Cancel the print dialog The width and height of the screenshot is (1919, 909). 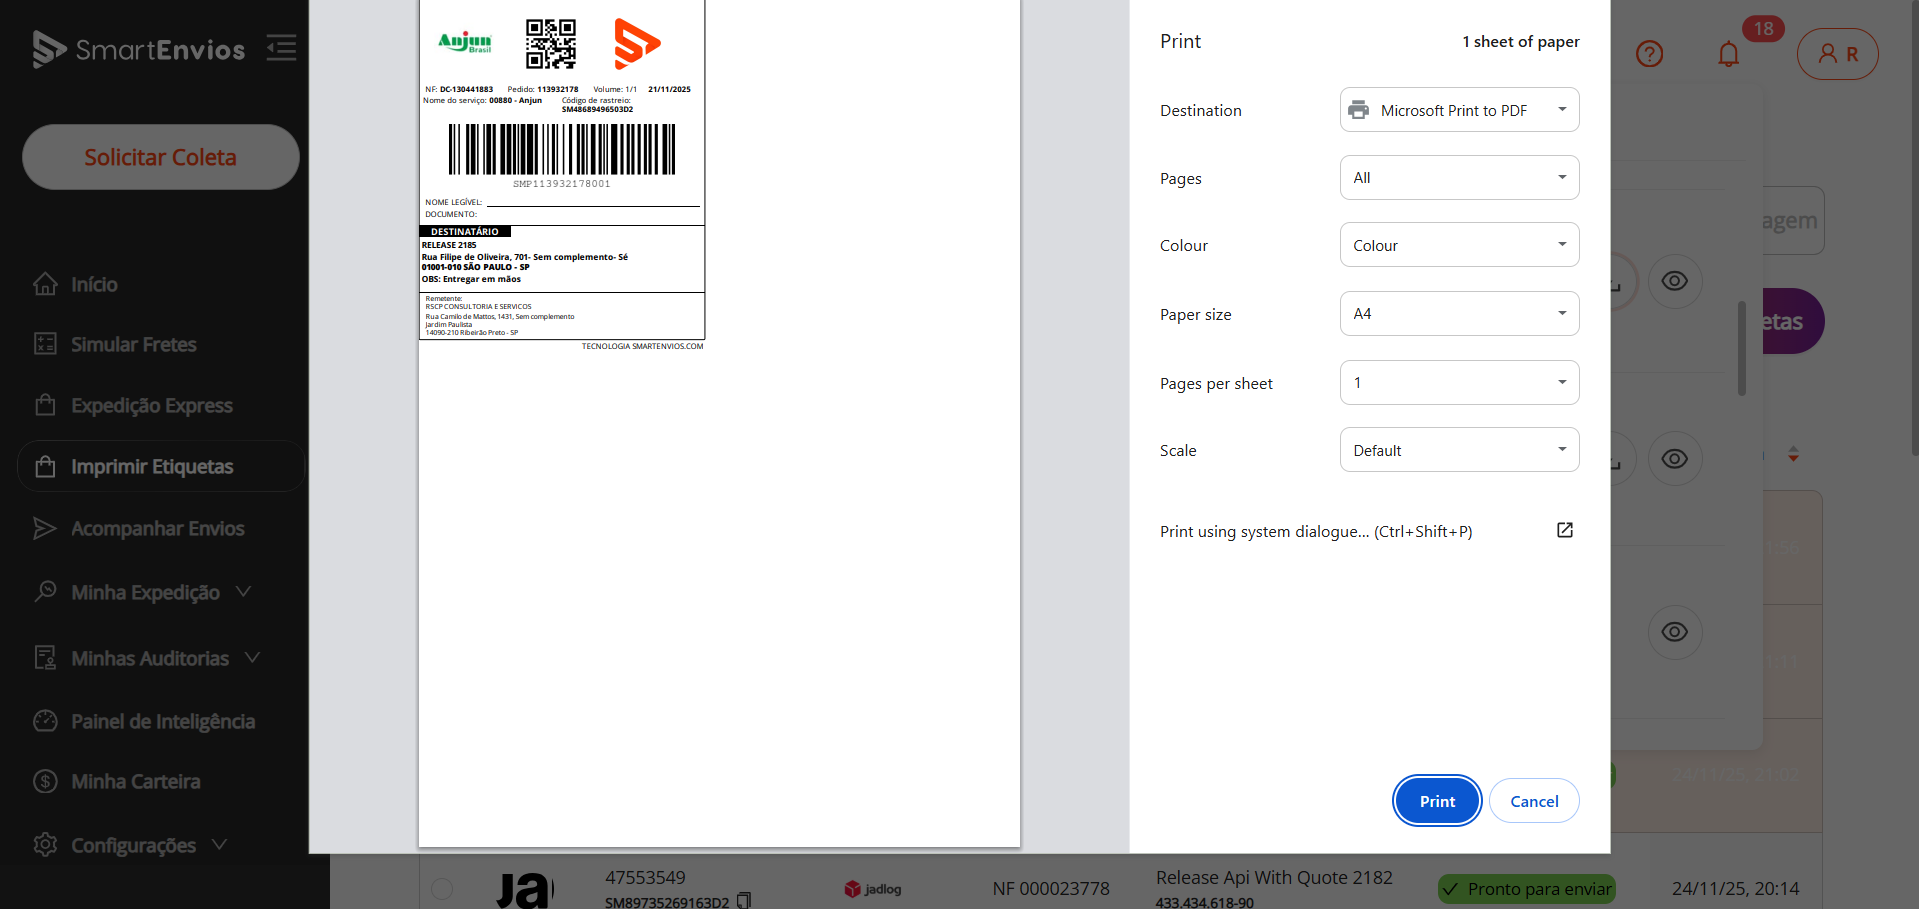click(x=1533, y=801)
